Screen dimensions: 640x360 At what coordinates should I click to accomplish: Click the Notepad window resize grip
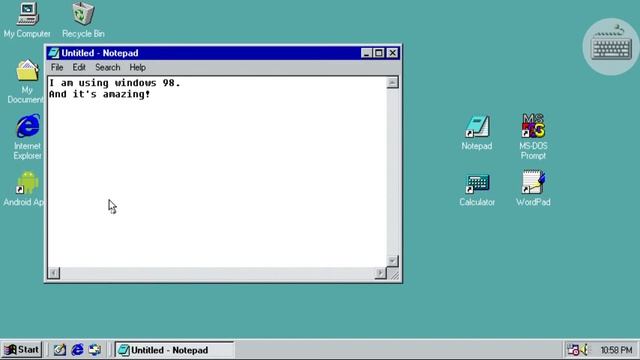[x=394, y=275]
